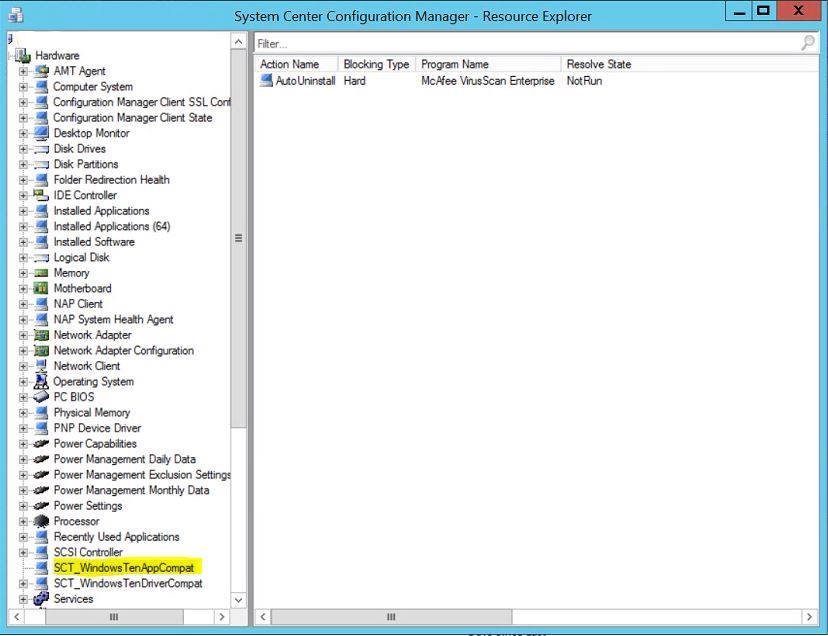Click inside the Filter input field
Viewport: 828px width, 636px height.
click(528, 43)
